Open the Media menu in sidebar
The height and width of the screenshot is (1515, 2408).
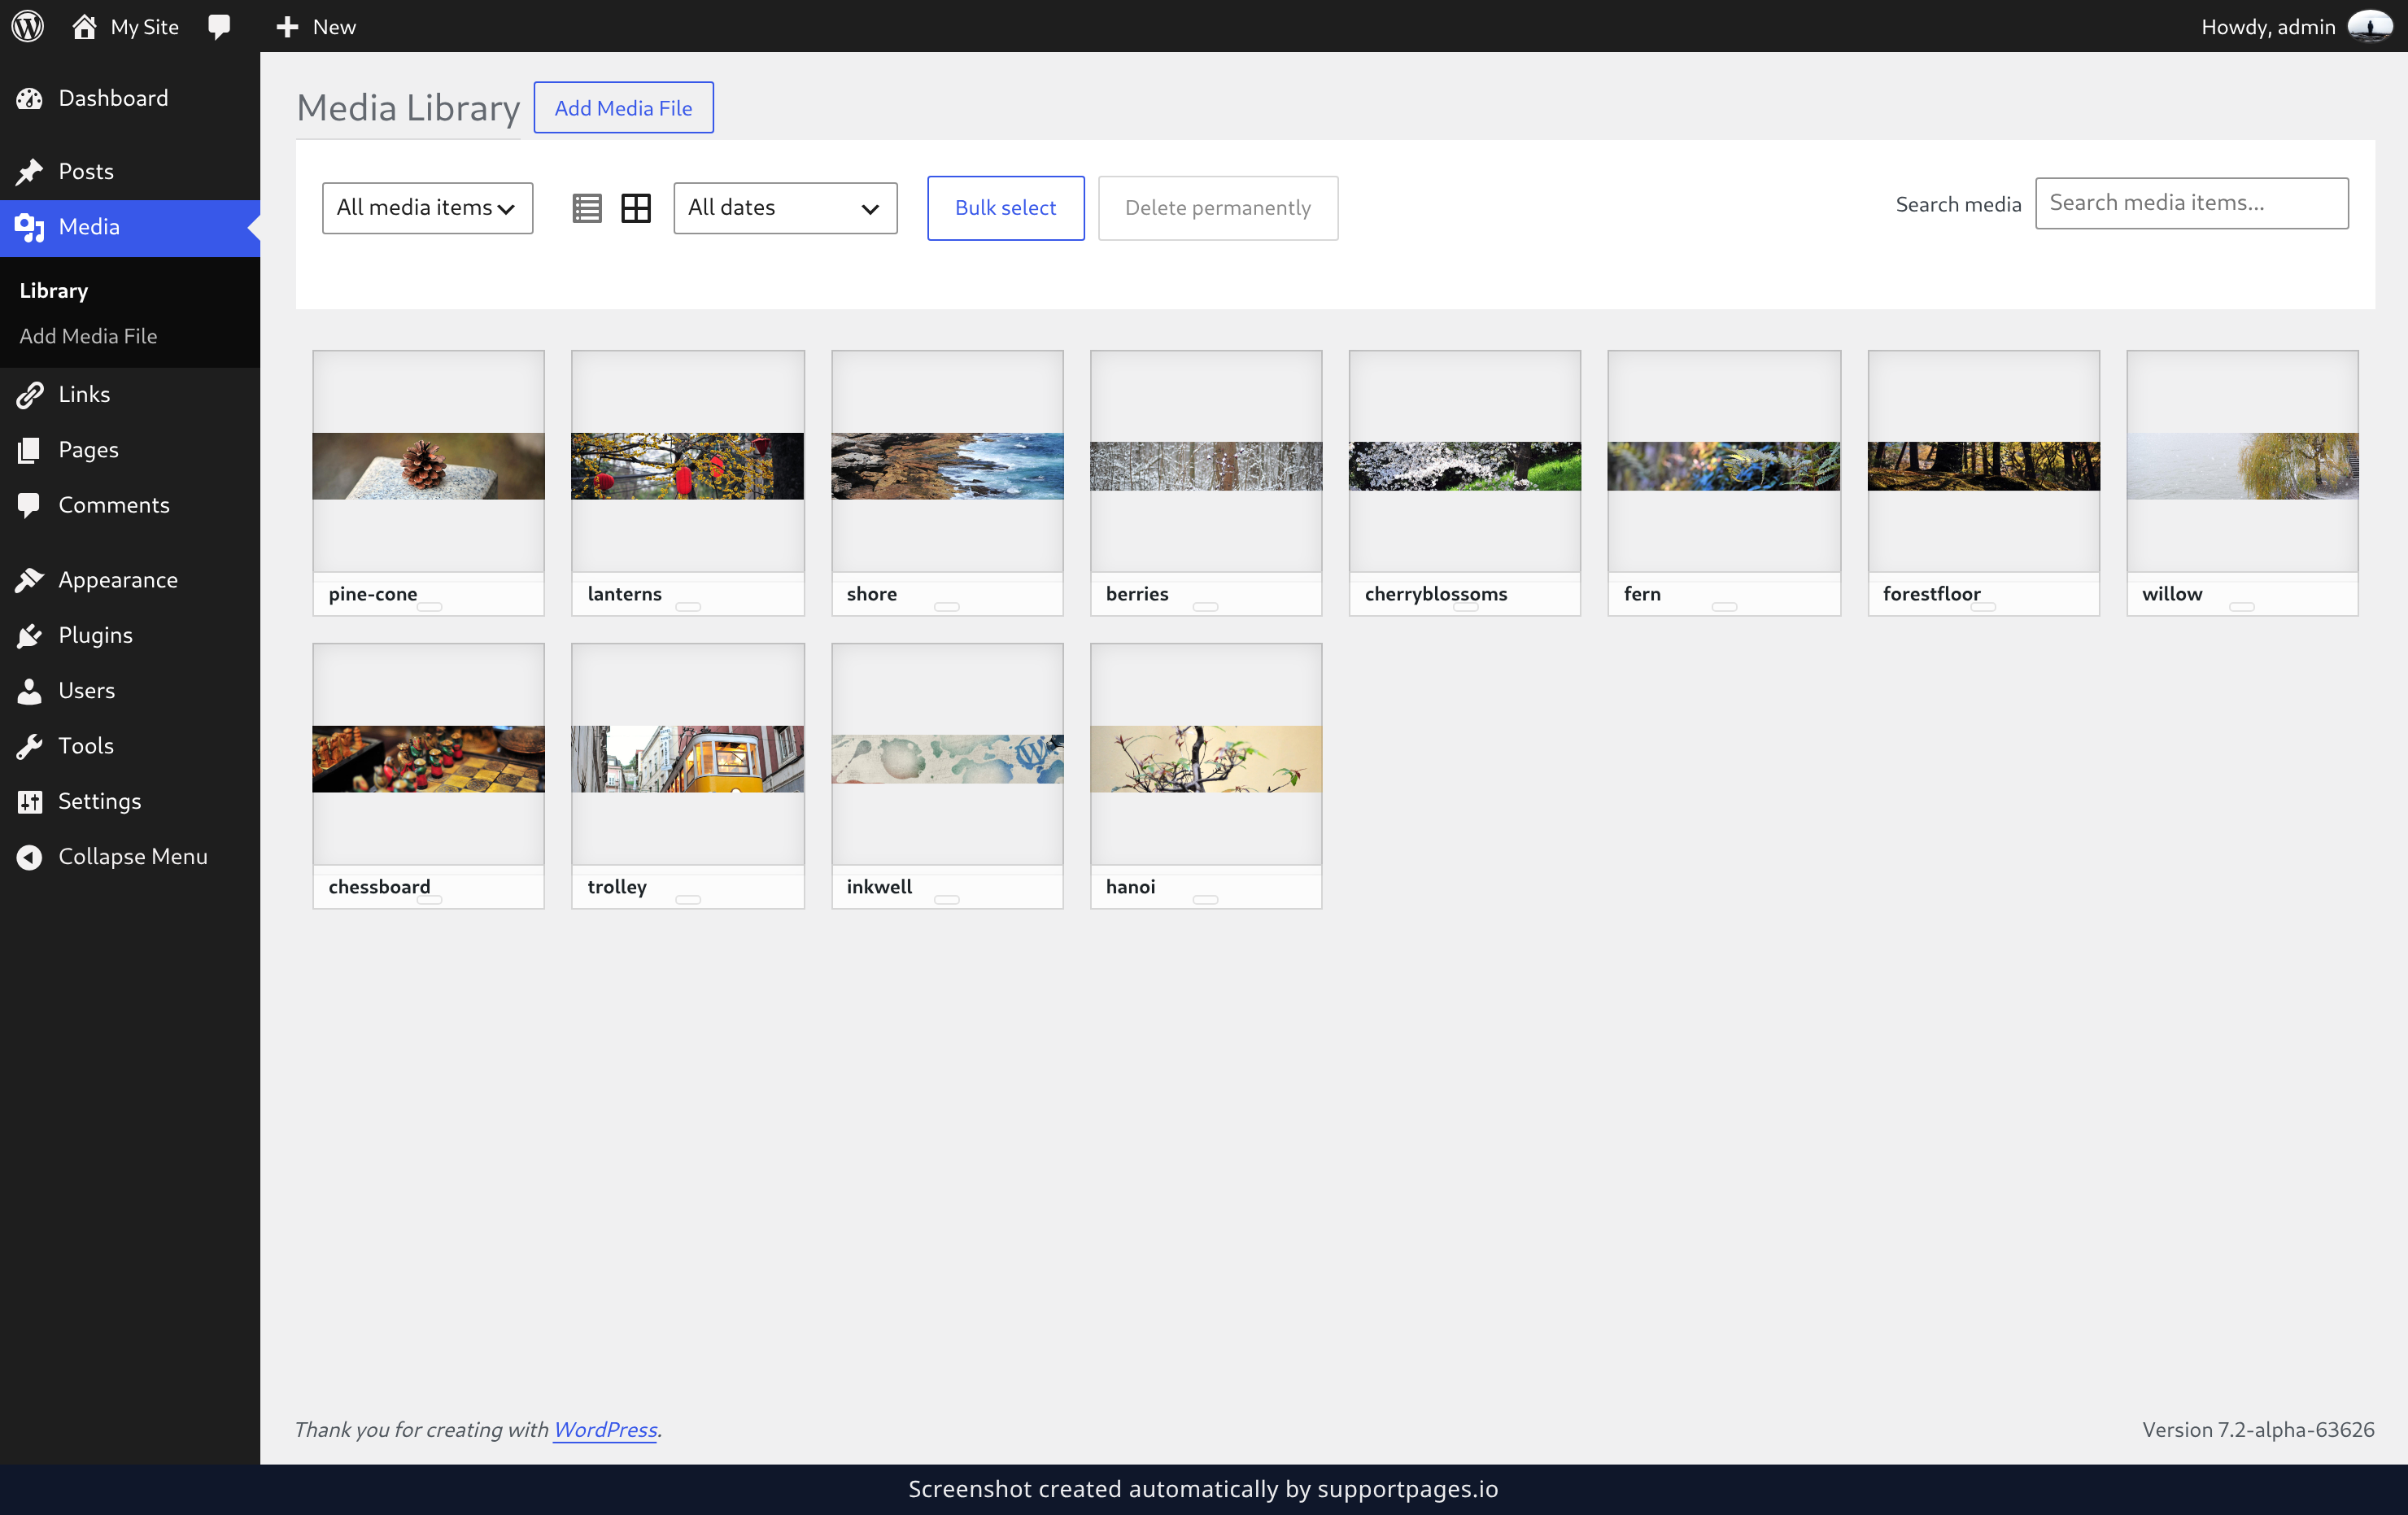(130, 227)
